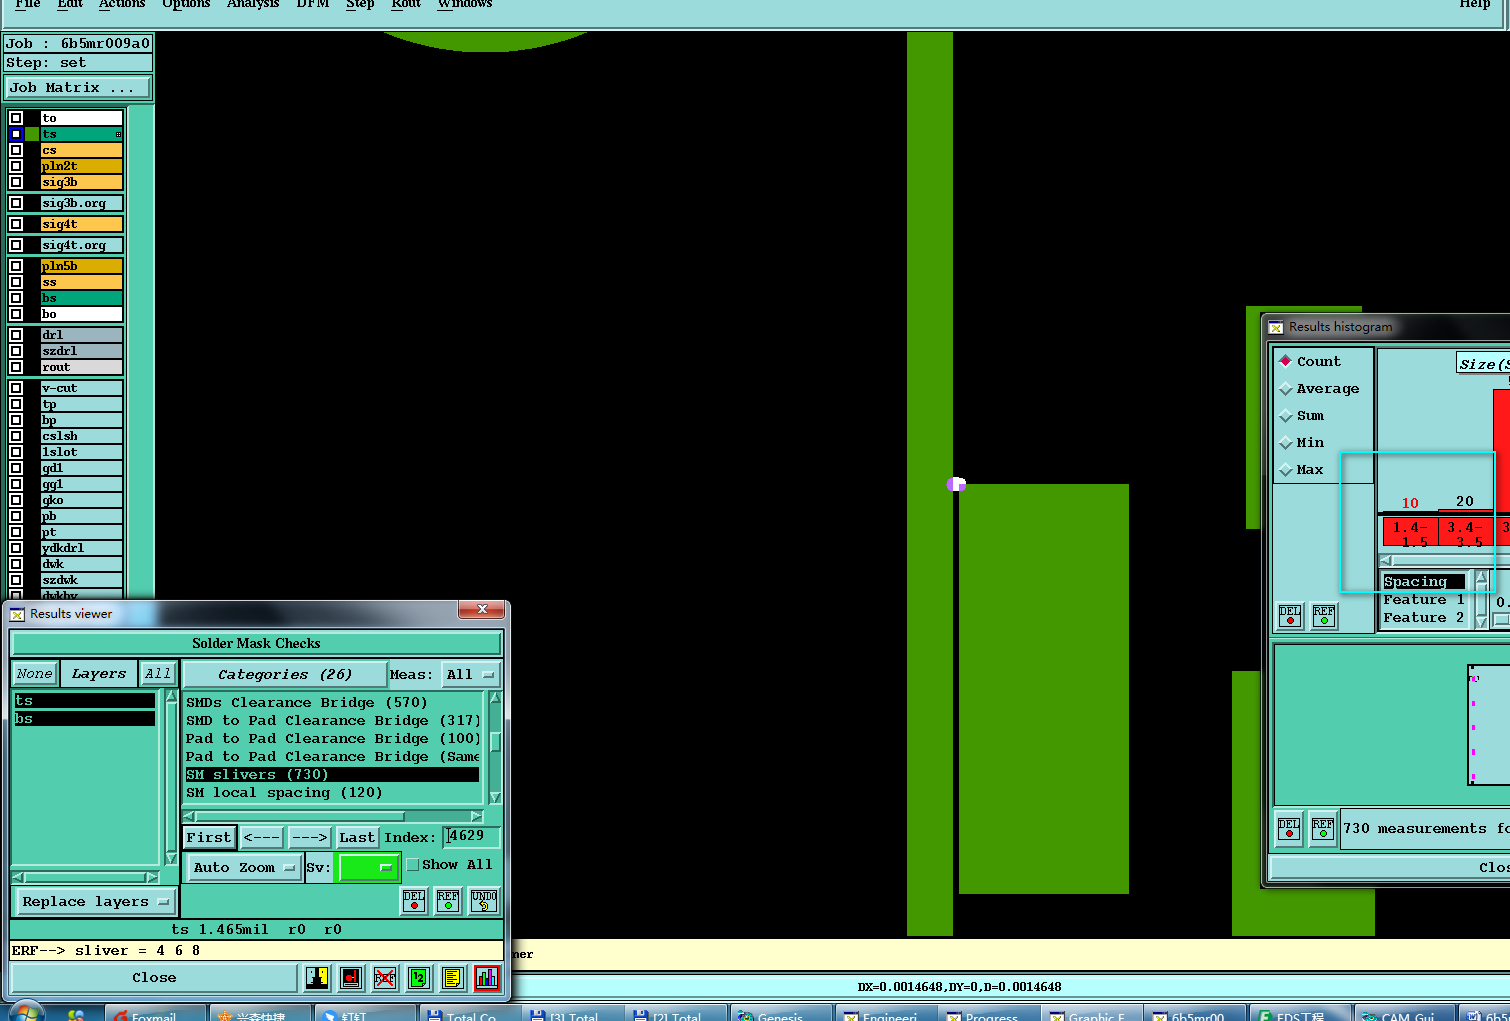Click the None layers button
The height and width of the screenshot is (1021, 1510).
tap(34, 674)
